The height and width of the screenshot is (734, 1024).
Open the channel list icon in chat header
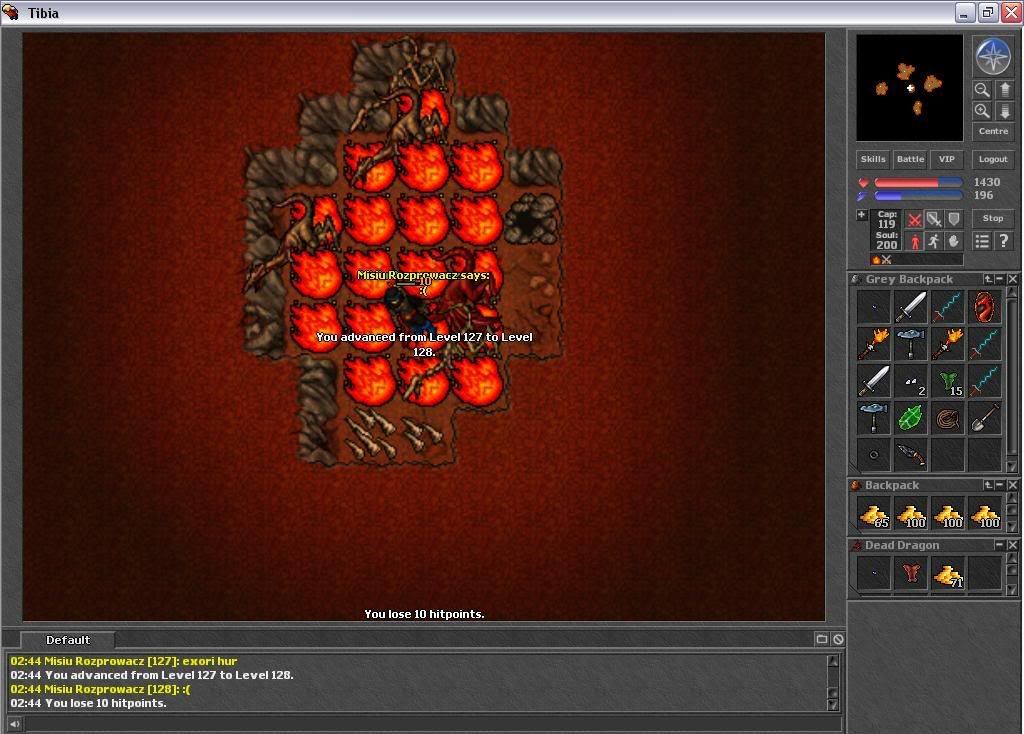[822, 639]
